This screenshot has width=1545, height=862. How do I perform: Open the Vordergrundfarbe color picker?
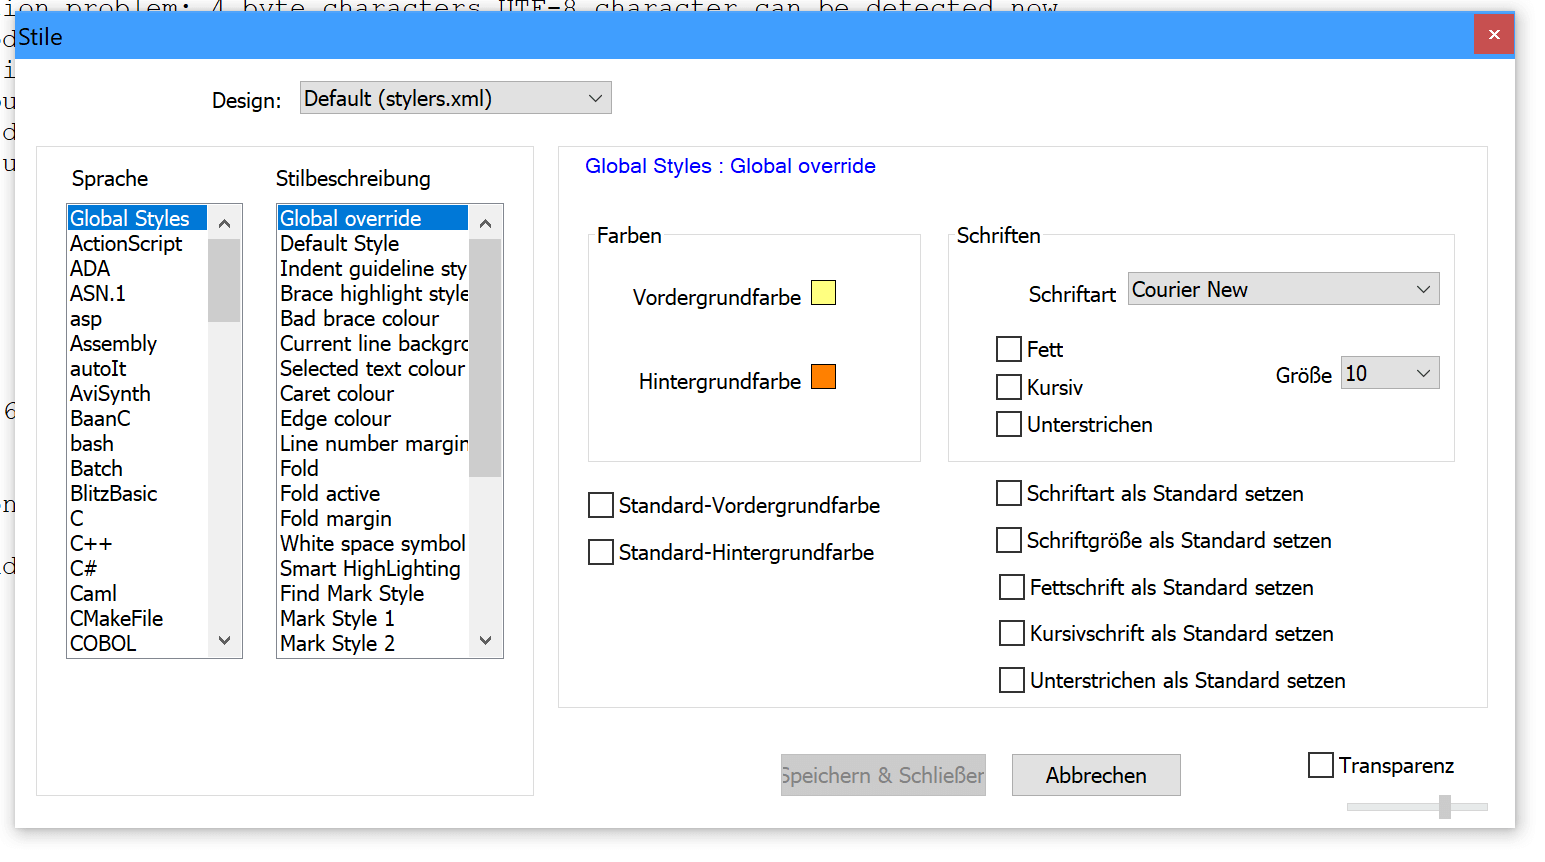pyautogui.click(x=822, y=292)
